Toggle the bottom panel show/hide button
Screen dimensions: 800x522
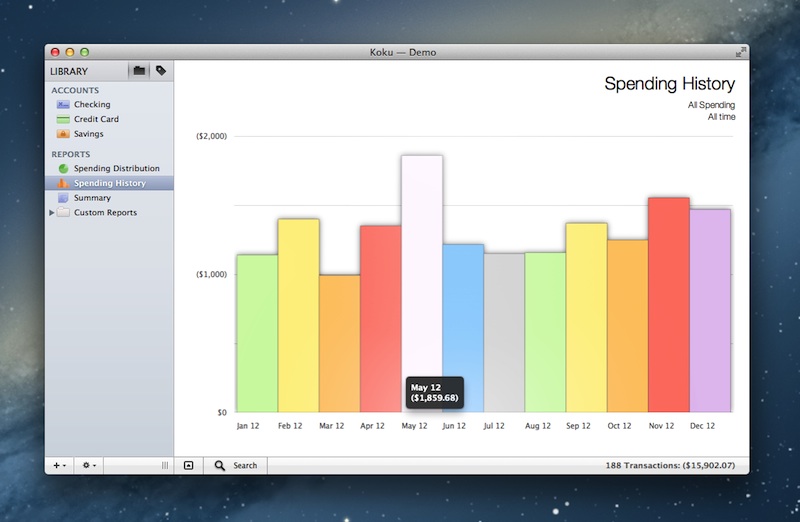pos(188,465)
